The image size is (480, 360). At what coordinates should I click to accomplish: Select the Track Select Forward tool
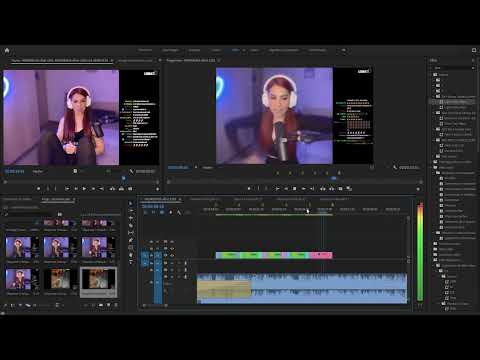[x=131, y=211]
